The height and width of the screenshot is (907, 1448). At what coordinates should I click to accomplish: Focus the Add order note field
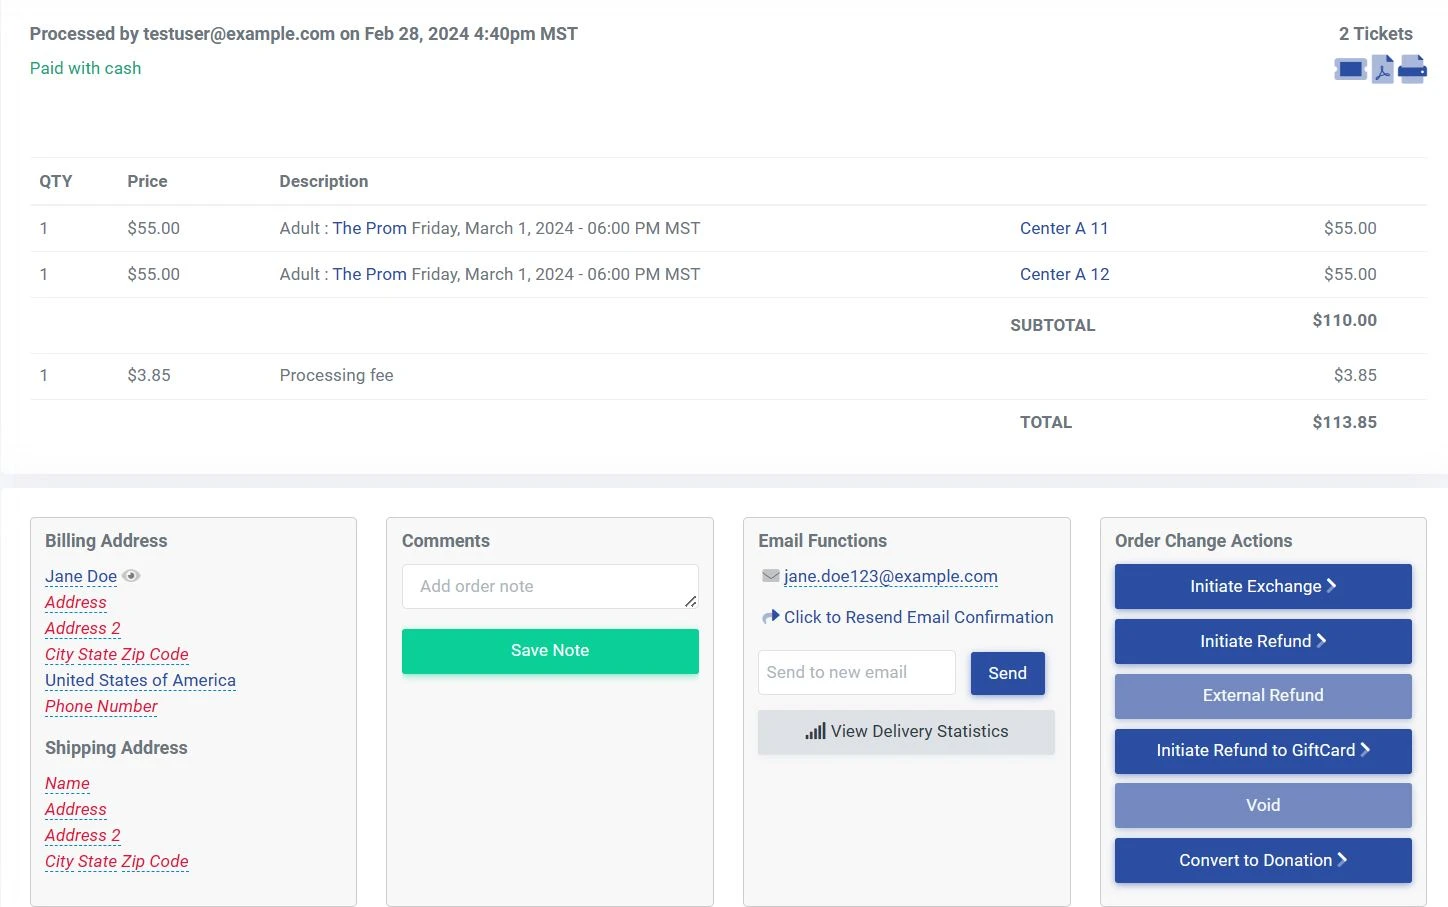(549, 587)
